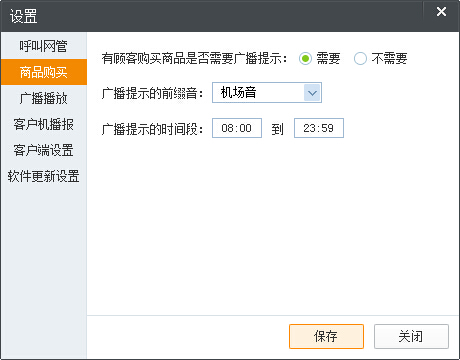Viewport: 460px width, 360px height.
Task: Close the 设置 dialog with the X icon
Action: (x=441, y=12)
